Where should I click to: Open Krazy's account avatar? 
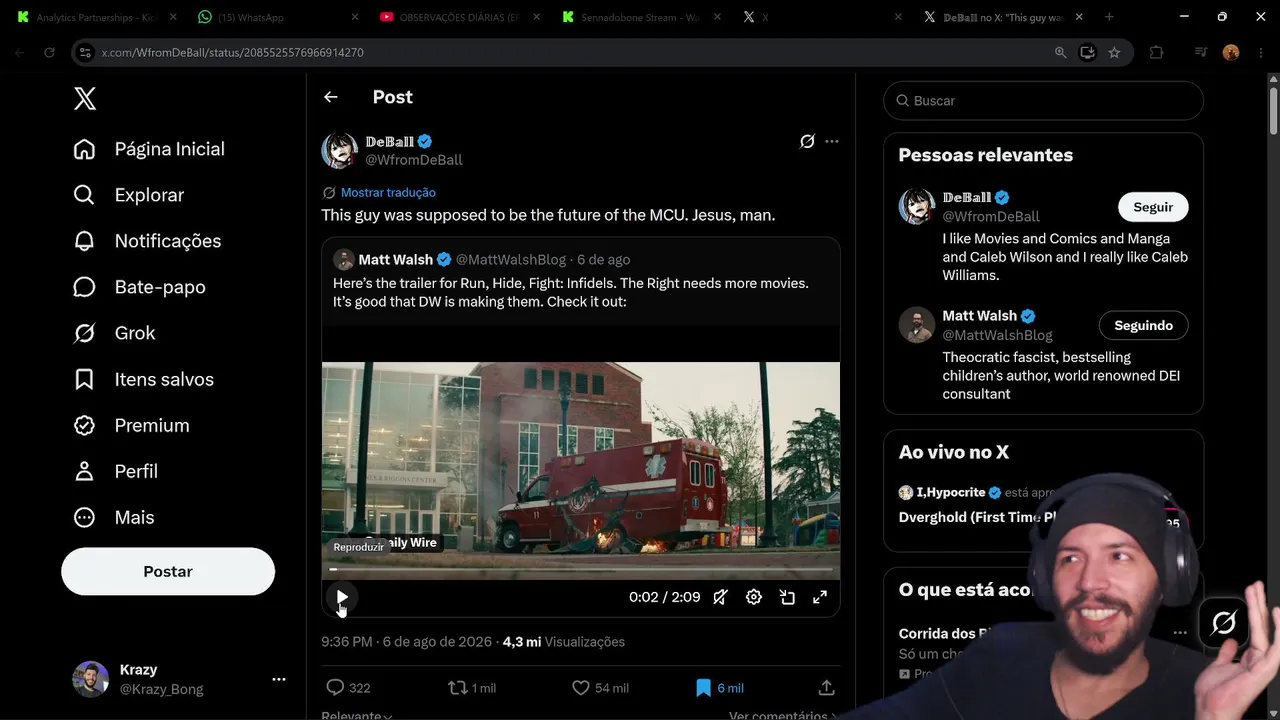(x=90, y=679)
